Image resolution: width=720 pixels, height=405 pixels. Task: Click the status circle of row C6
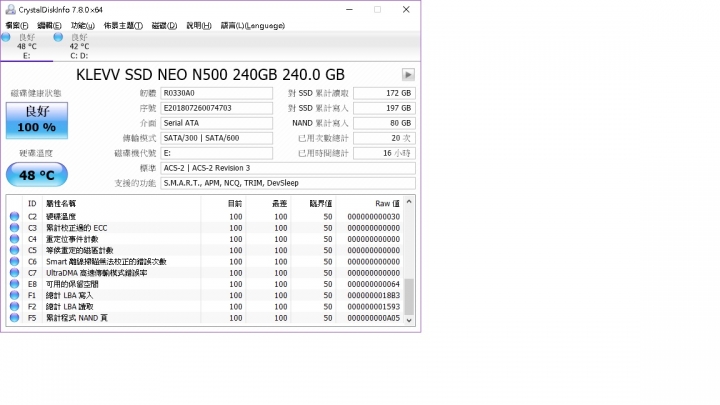(14, 261)
